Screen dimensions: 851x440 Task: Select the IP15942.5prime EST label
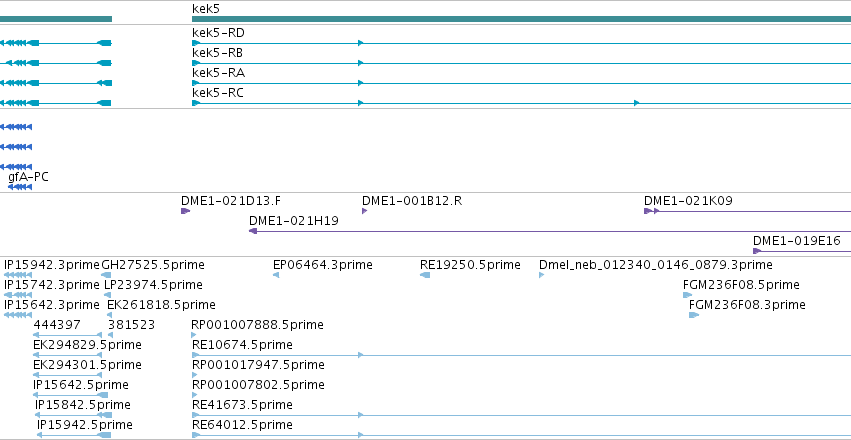click(x=85, y=425)
